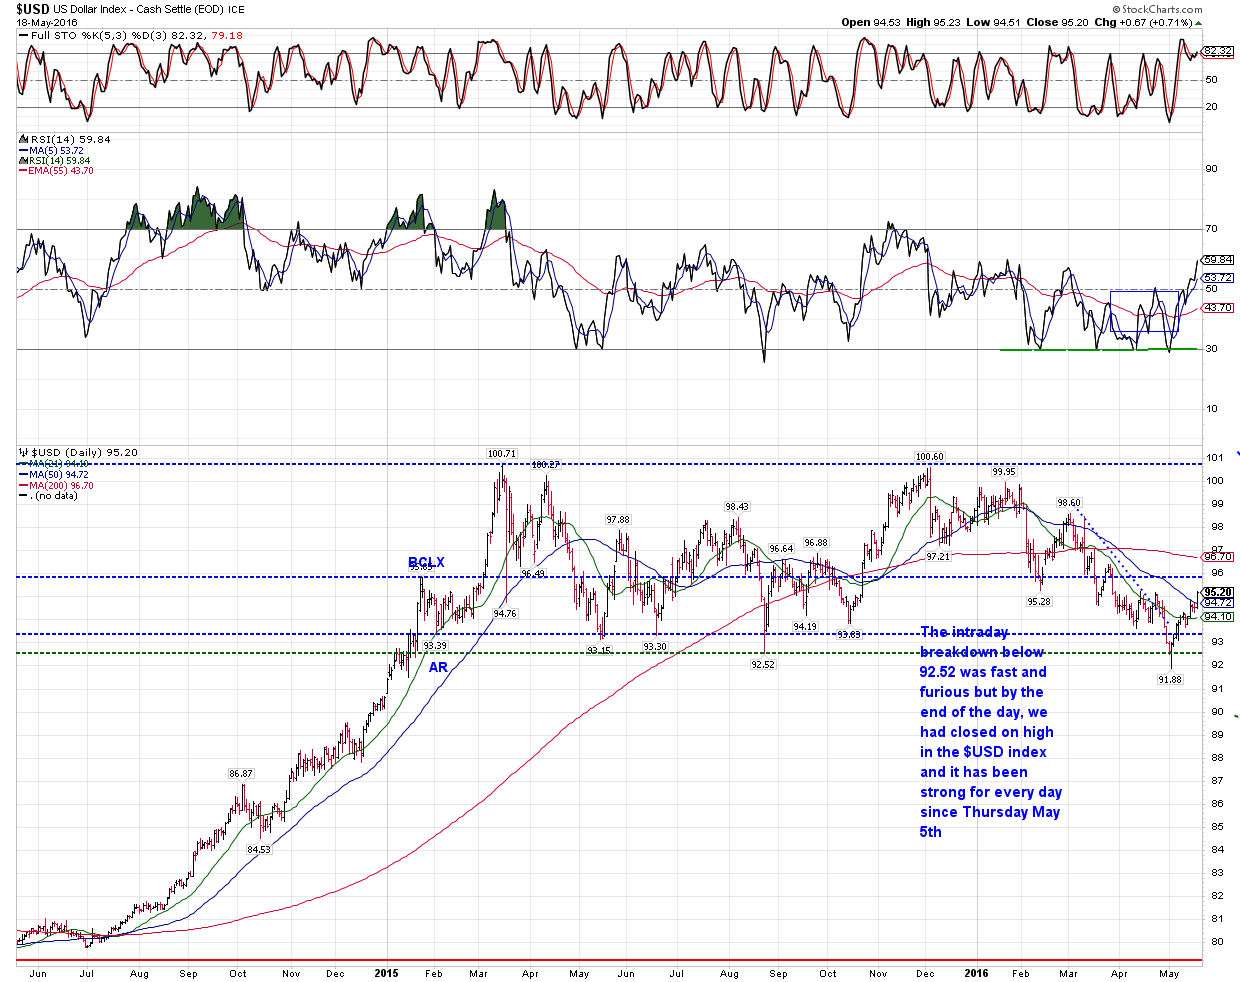Screen dimensions: 1240x982
Task: Click the 43.70 tag on RSI axis
Action: click(1218, 308)
